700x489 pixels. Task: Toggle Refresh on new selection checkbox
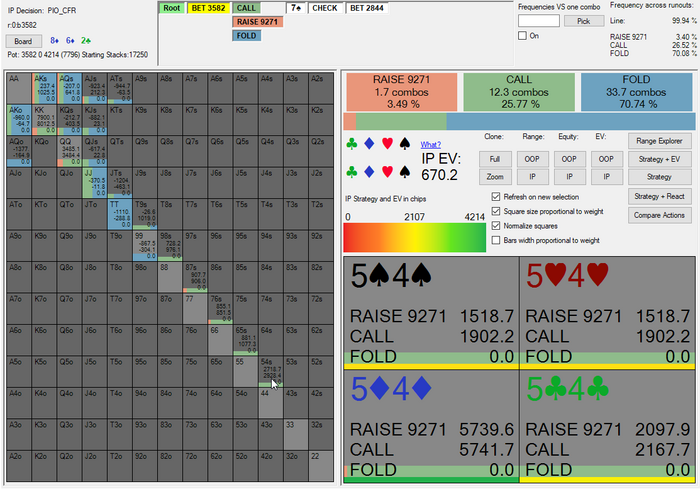point(496,197)
